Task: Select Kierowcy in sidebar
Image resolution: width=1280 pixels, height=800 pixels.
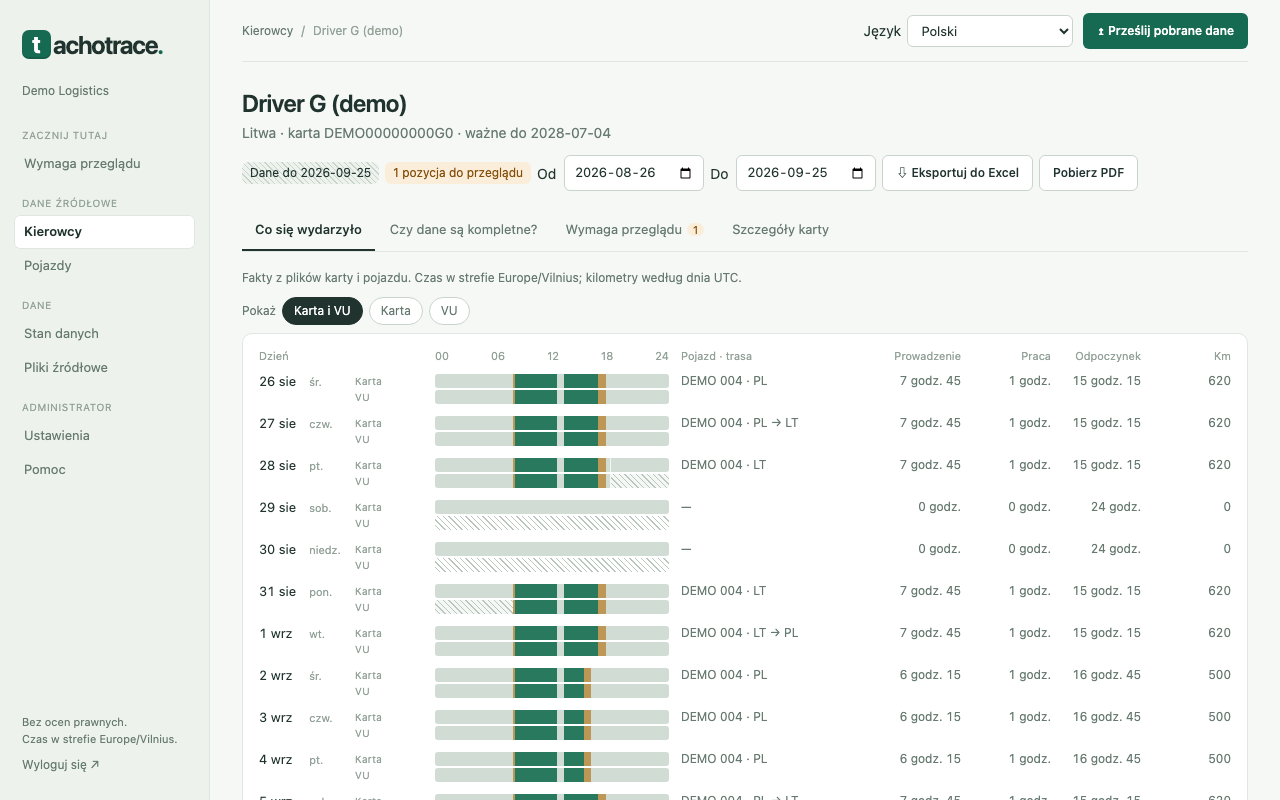Action: coord(104,231)
